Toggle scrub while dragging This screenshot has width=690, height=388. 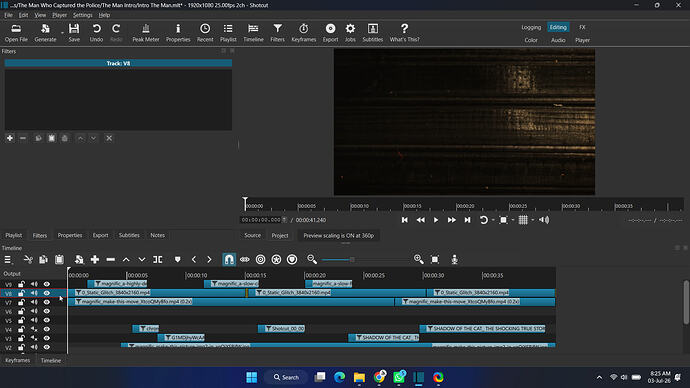tap(245, 260)
